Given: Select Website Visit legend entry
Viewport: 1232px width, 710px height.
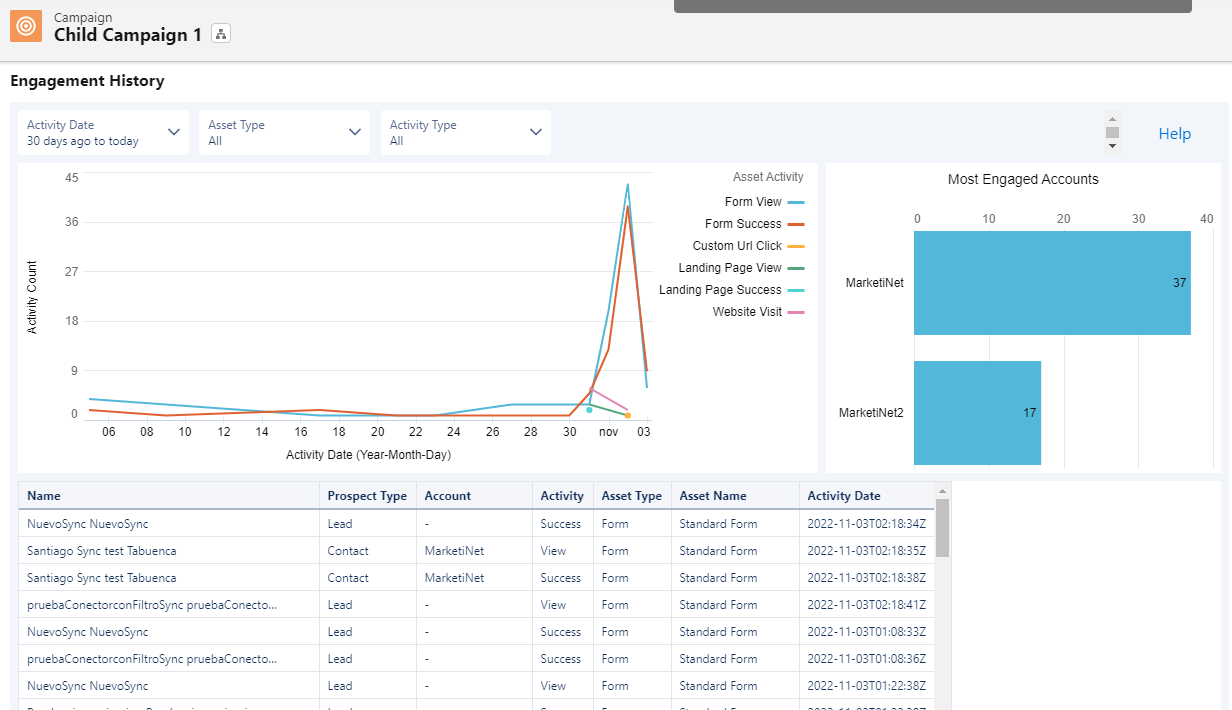Looking at the screenshot, I should click(x=758, y=312).
